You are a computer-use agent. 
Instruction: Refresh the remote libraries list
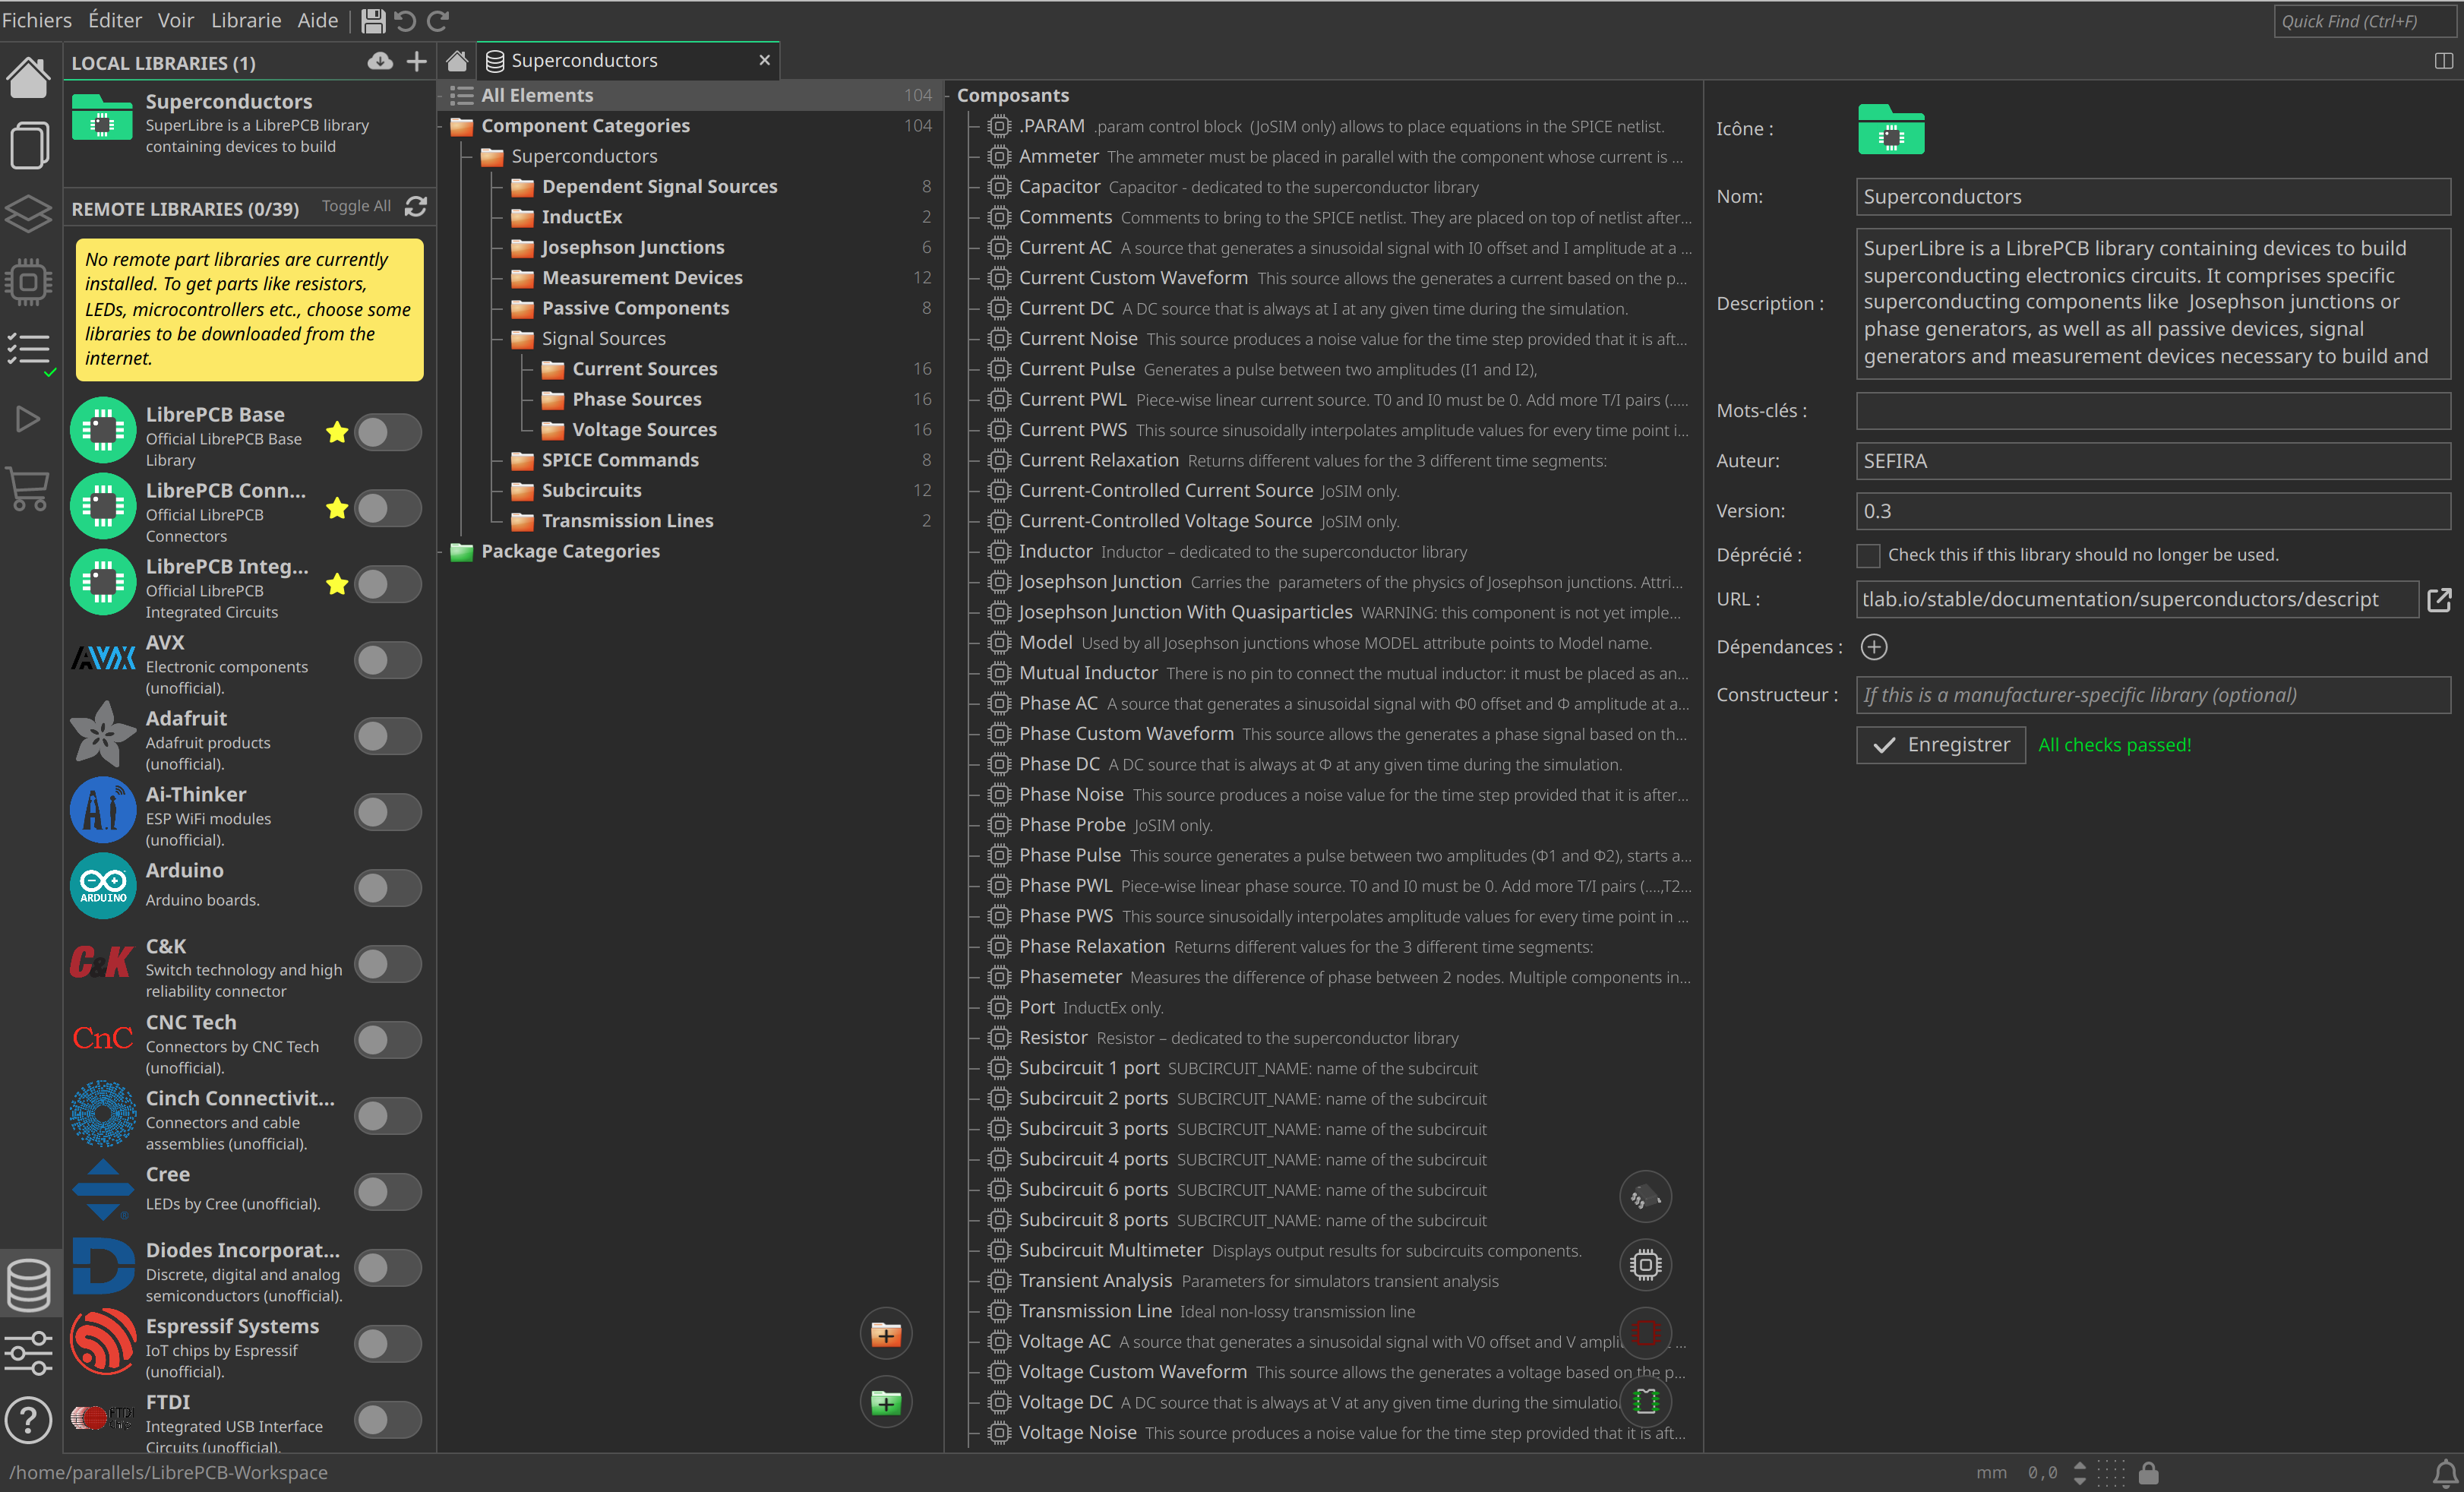pyautogui.click(x=416, y=207)
